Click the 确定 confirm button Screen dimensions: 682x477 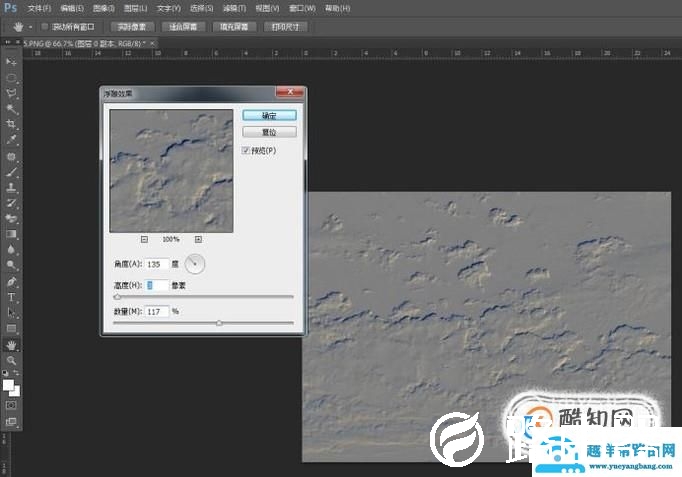(x=269, y=116)
